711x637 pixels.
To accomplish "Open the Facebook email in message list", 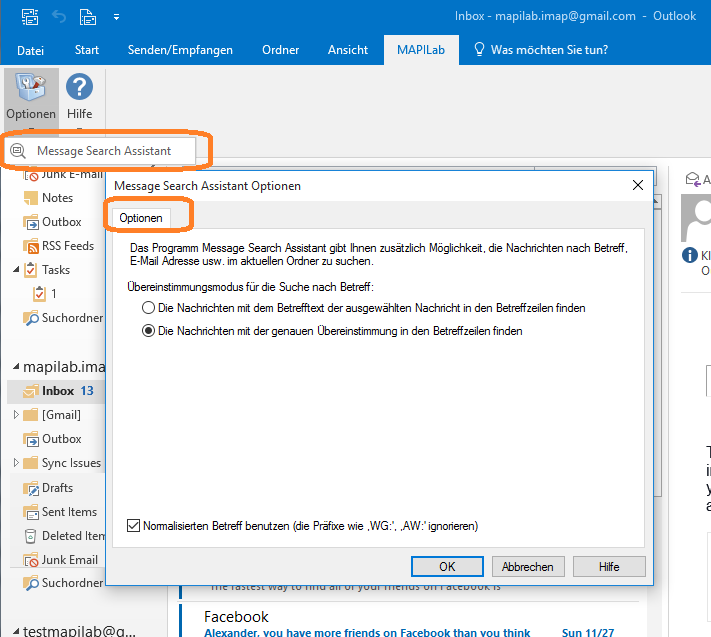I will tap(409, 621).
